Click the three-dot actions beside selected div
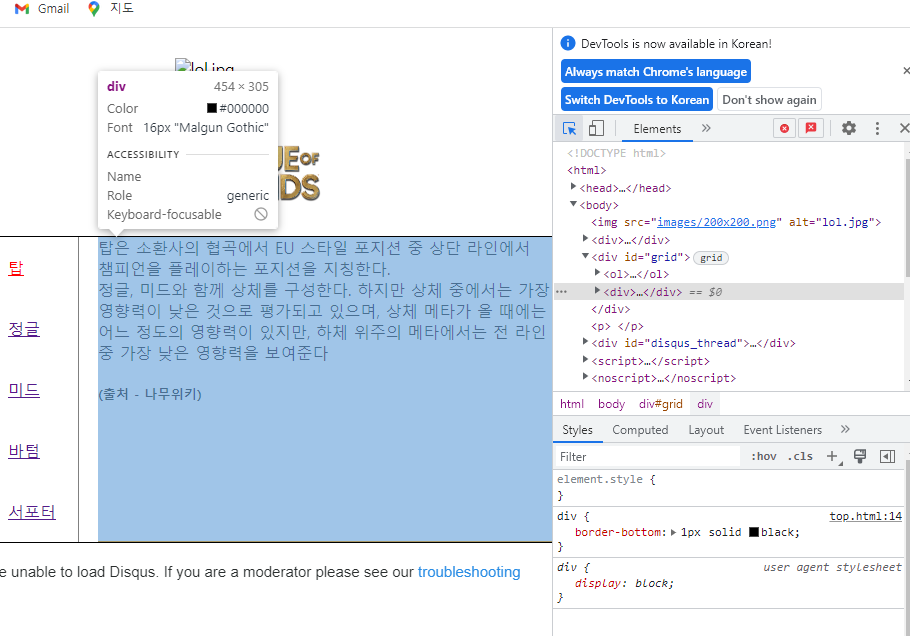 (x=561, y=292)
